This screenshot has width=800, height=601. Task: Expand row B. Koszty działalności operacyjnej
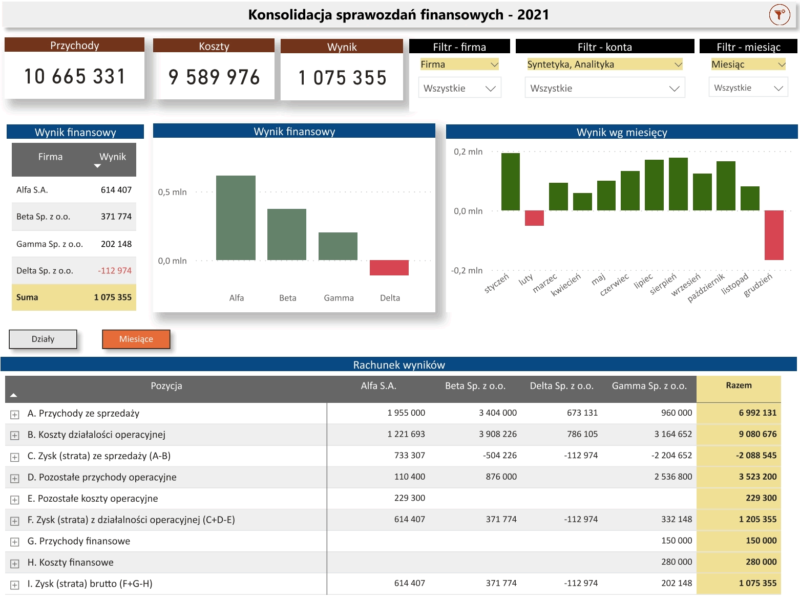coord(14,435)
